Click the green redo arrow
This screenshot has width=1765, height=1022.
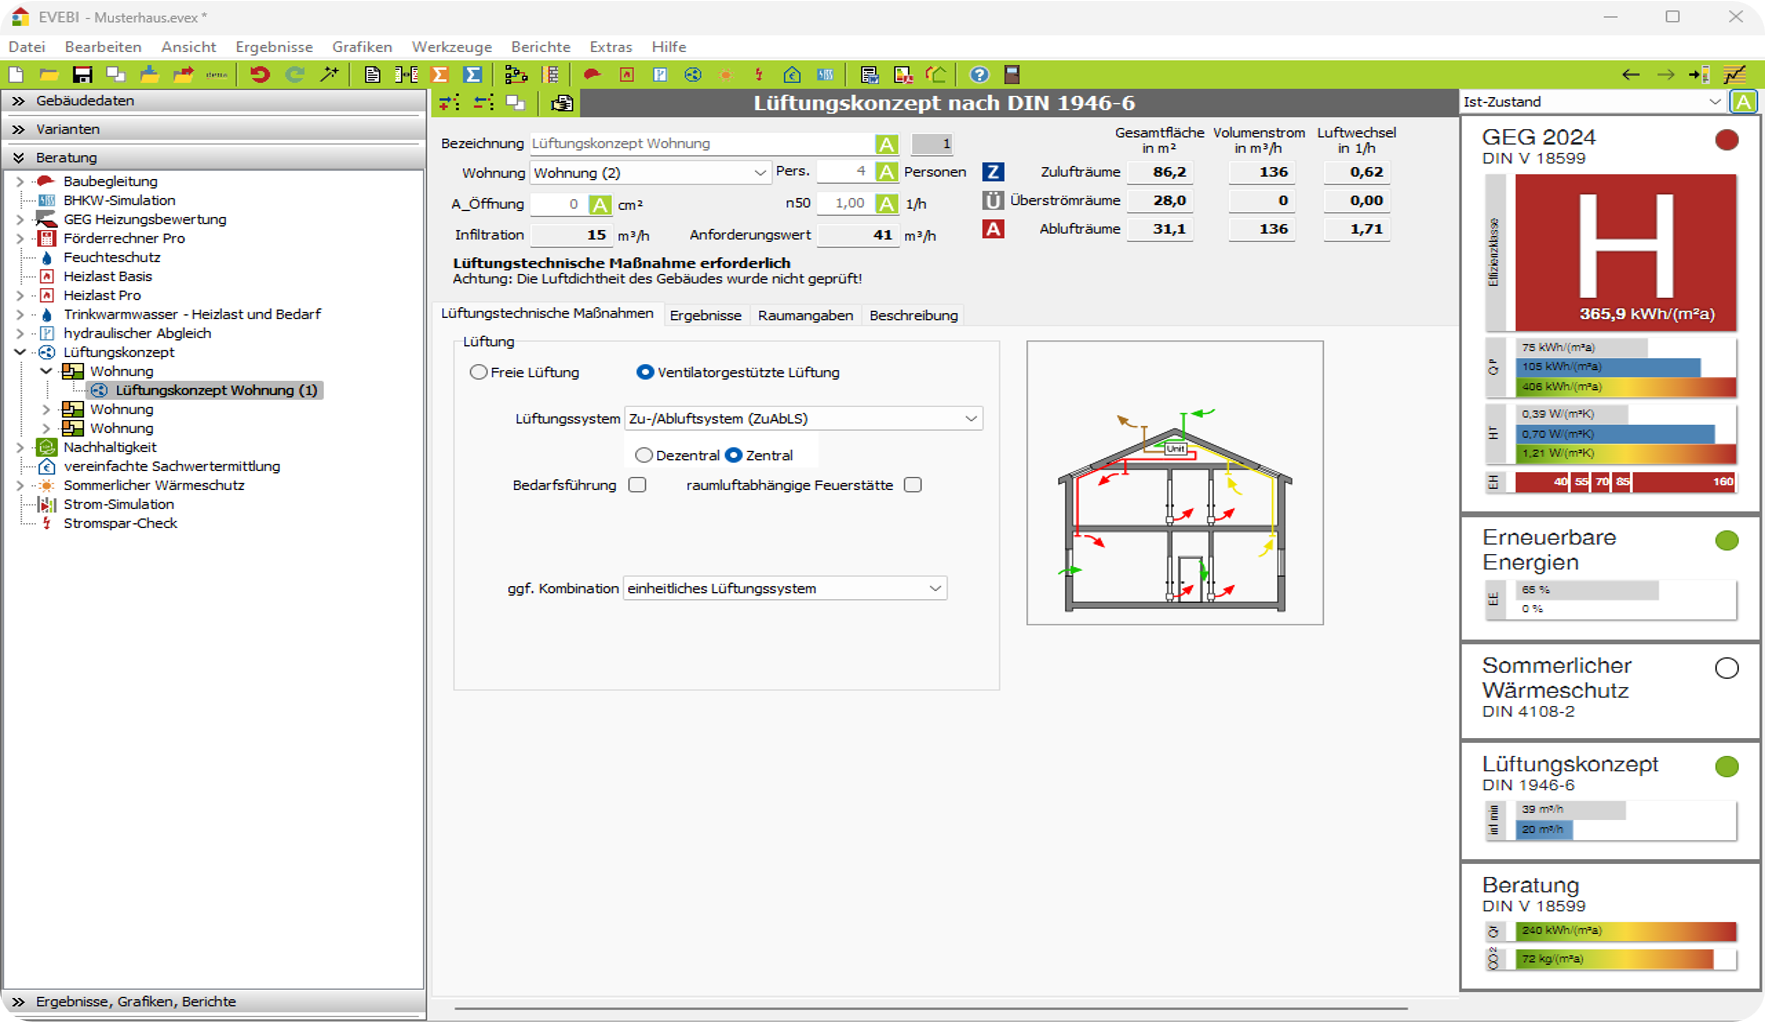coord(294,75)
